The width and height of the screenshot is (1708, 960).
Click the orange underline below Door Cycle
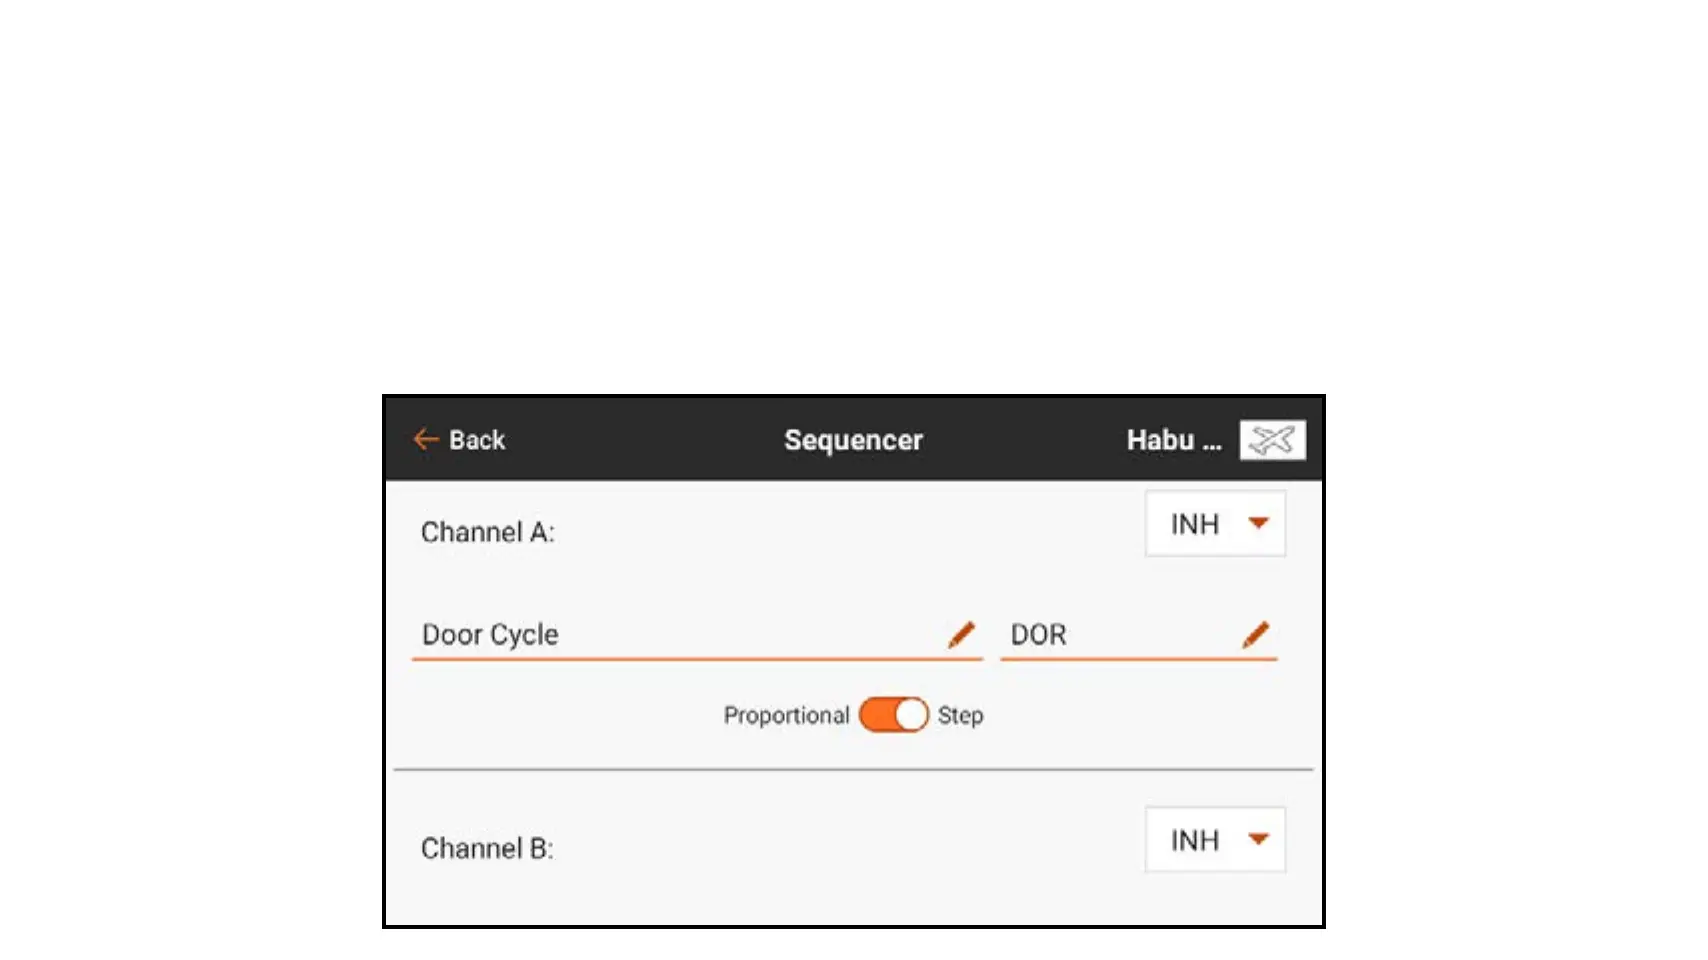tap(697, 659)
